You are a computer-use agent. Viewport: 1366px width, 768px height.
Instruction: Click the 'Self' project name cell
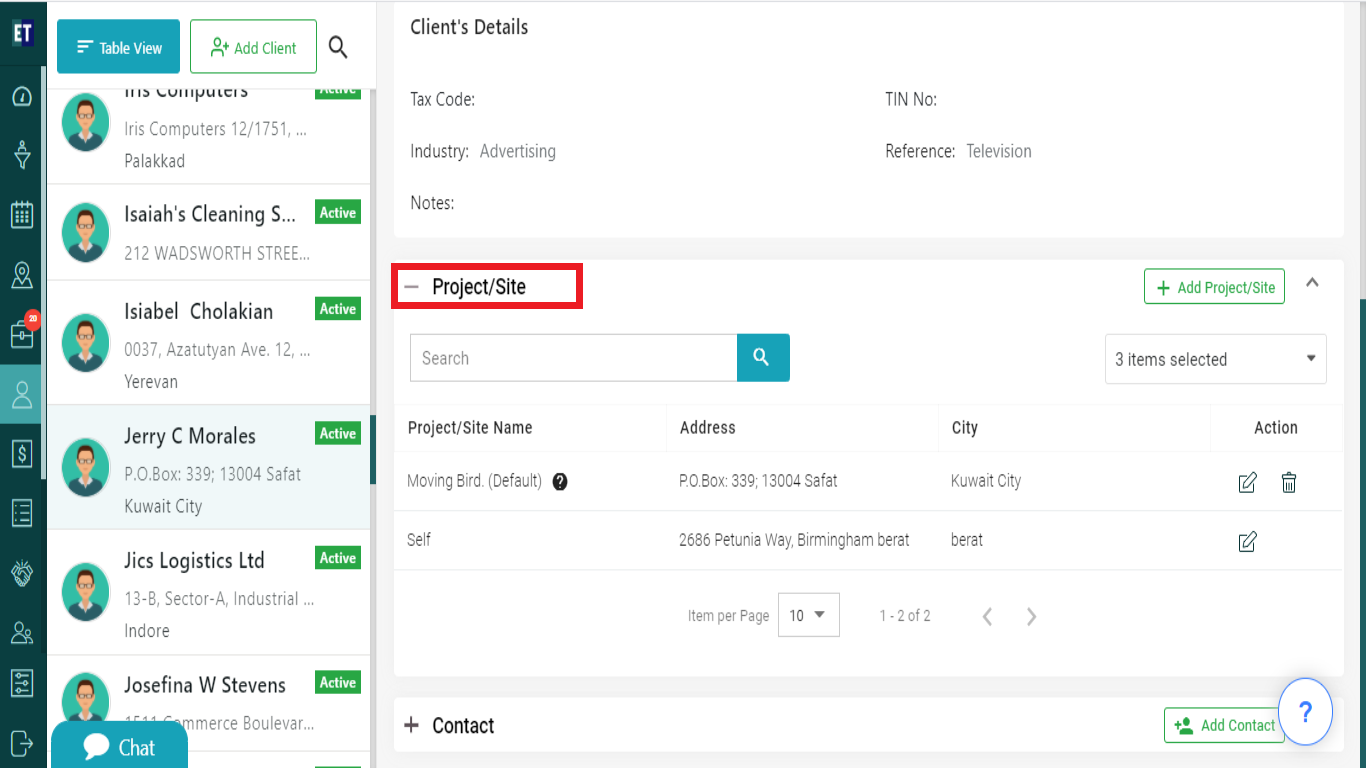419,540
